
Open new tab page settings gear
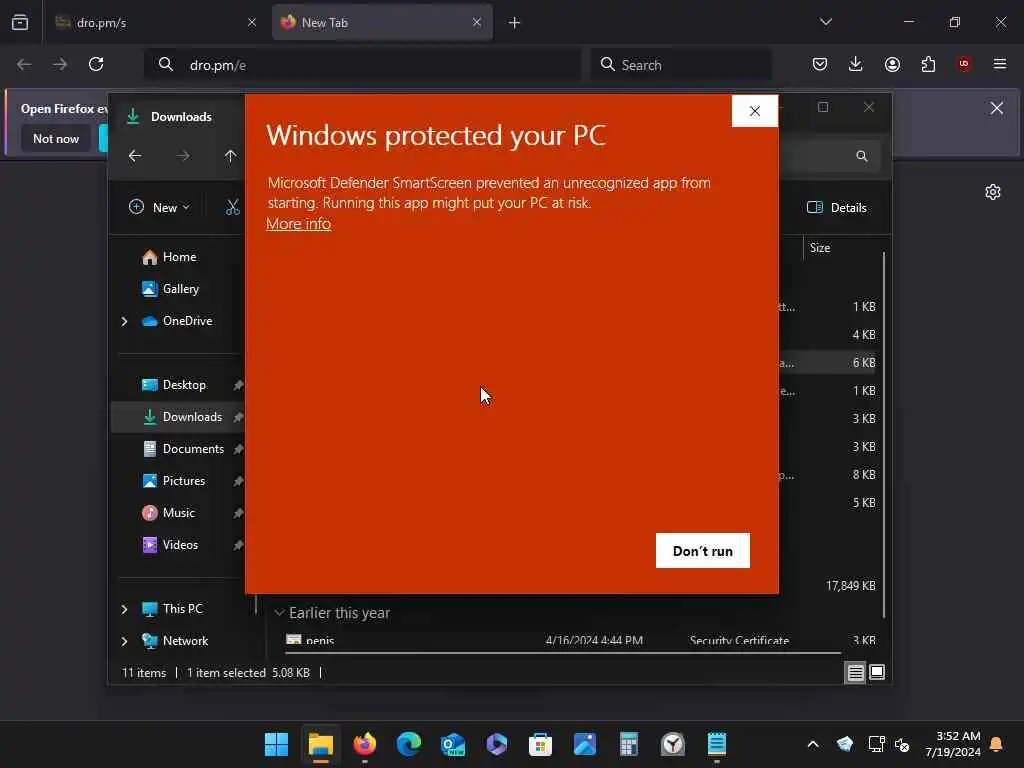[x=993, y=192]
